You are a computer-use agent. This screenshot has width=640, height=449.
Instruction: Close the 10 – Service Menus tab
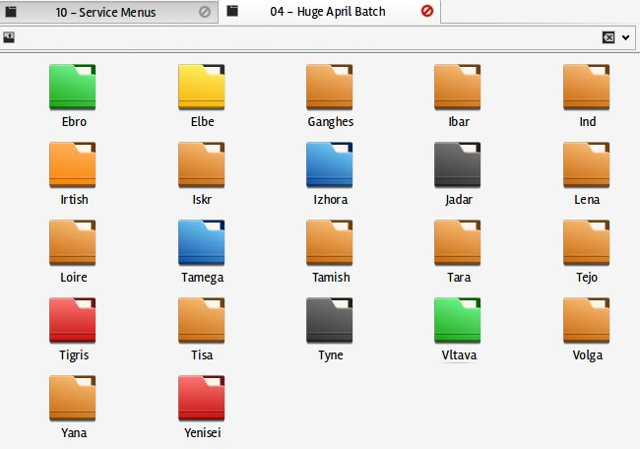tap(205, 12)
